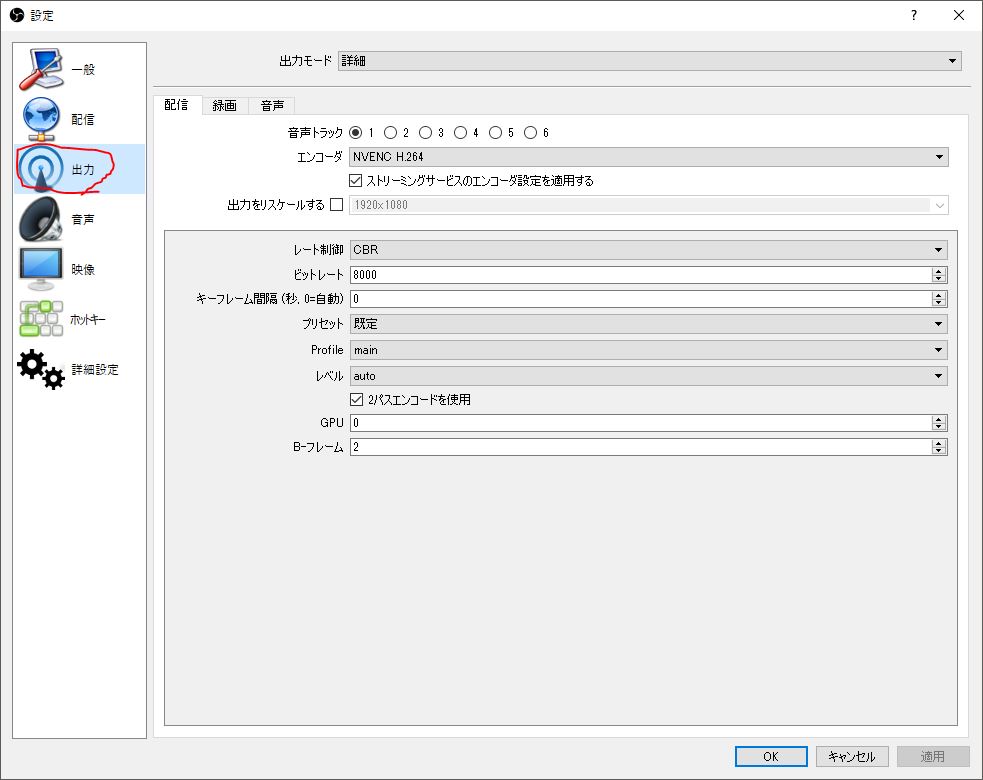Decrease ビットレート with down arrow
Viewport: 983px width, 780px height.
pyautogui.click(x=938, y=279)
